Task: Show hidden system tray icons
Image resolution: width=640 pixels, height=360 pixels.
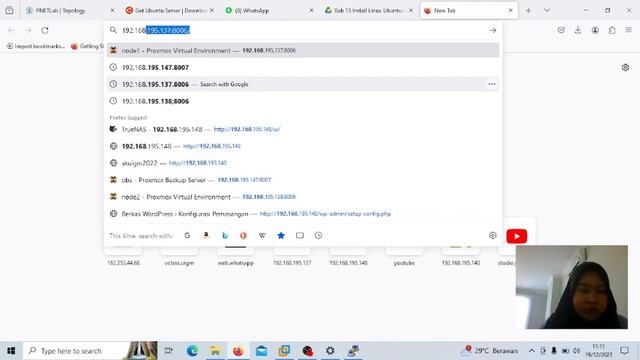Action: pos(531,351)
